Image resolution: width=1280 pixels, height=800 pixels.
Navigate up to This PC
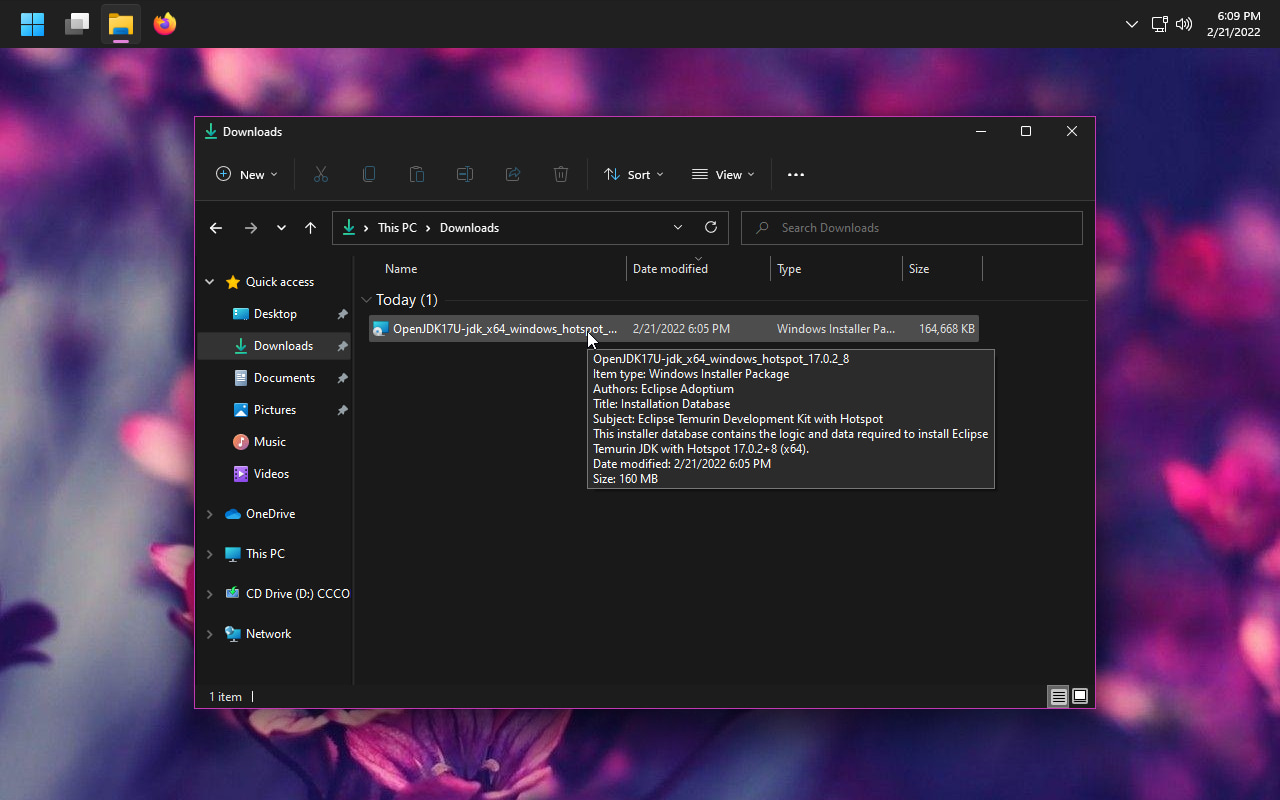pyautogui.click(x=310, y=227)
